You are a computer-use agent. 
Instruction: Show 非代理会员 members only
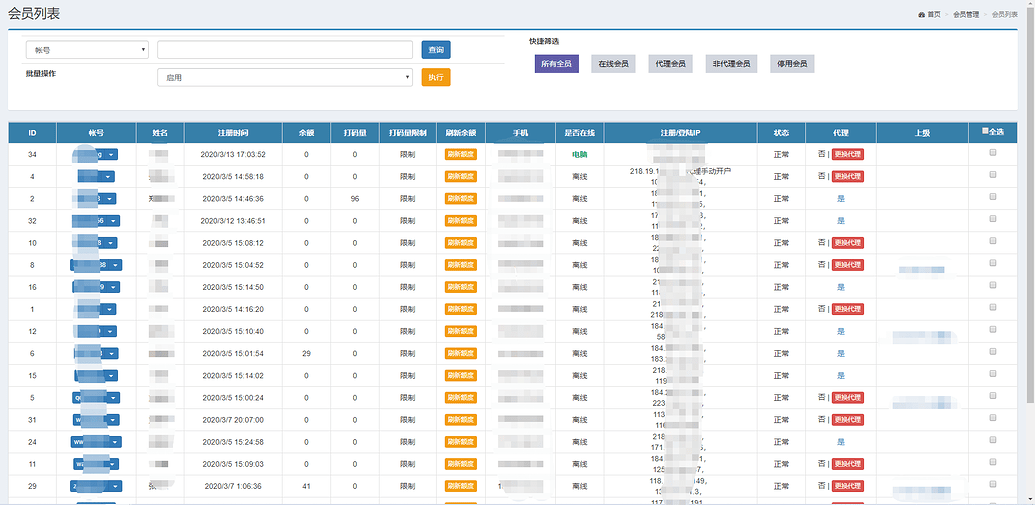click(730, 63)
